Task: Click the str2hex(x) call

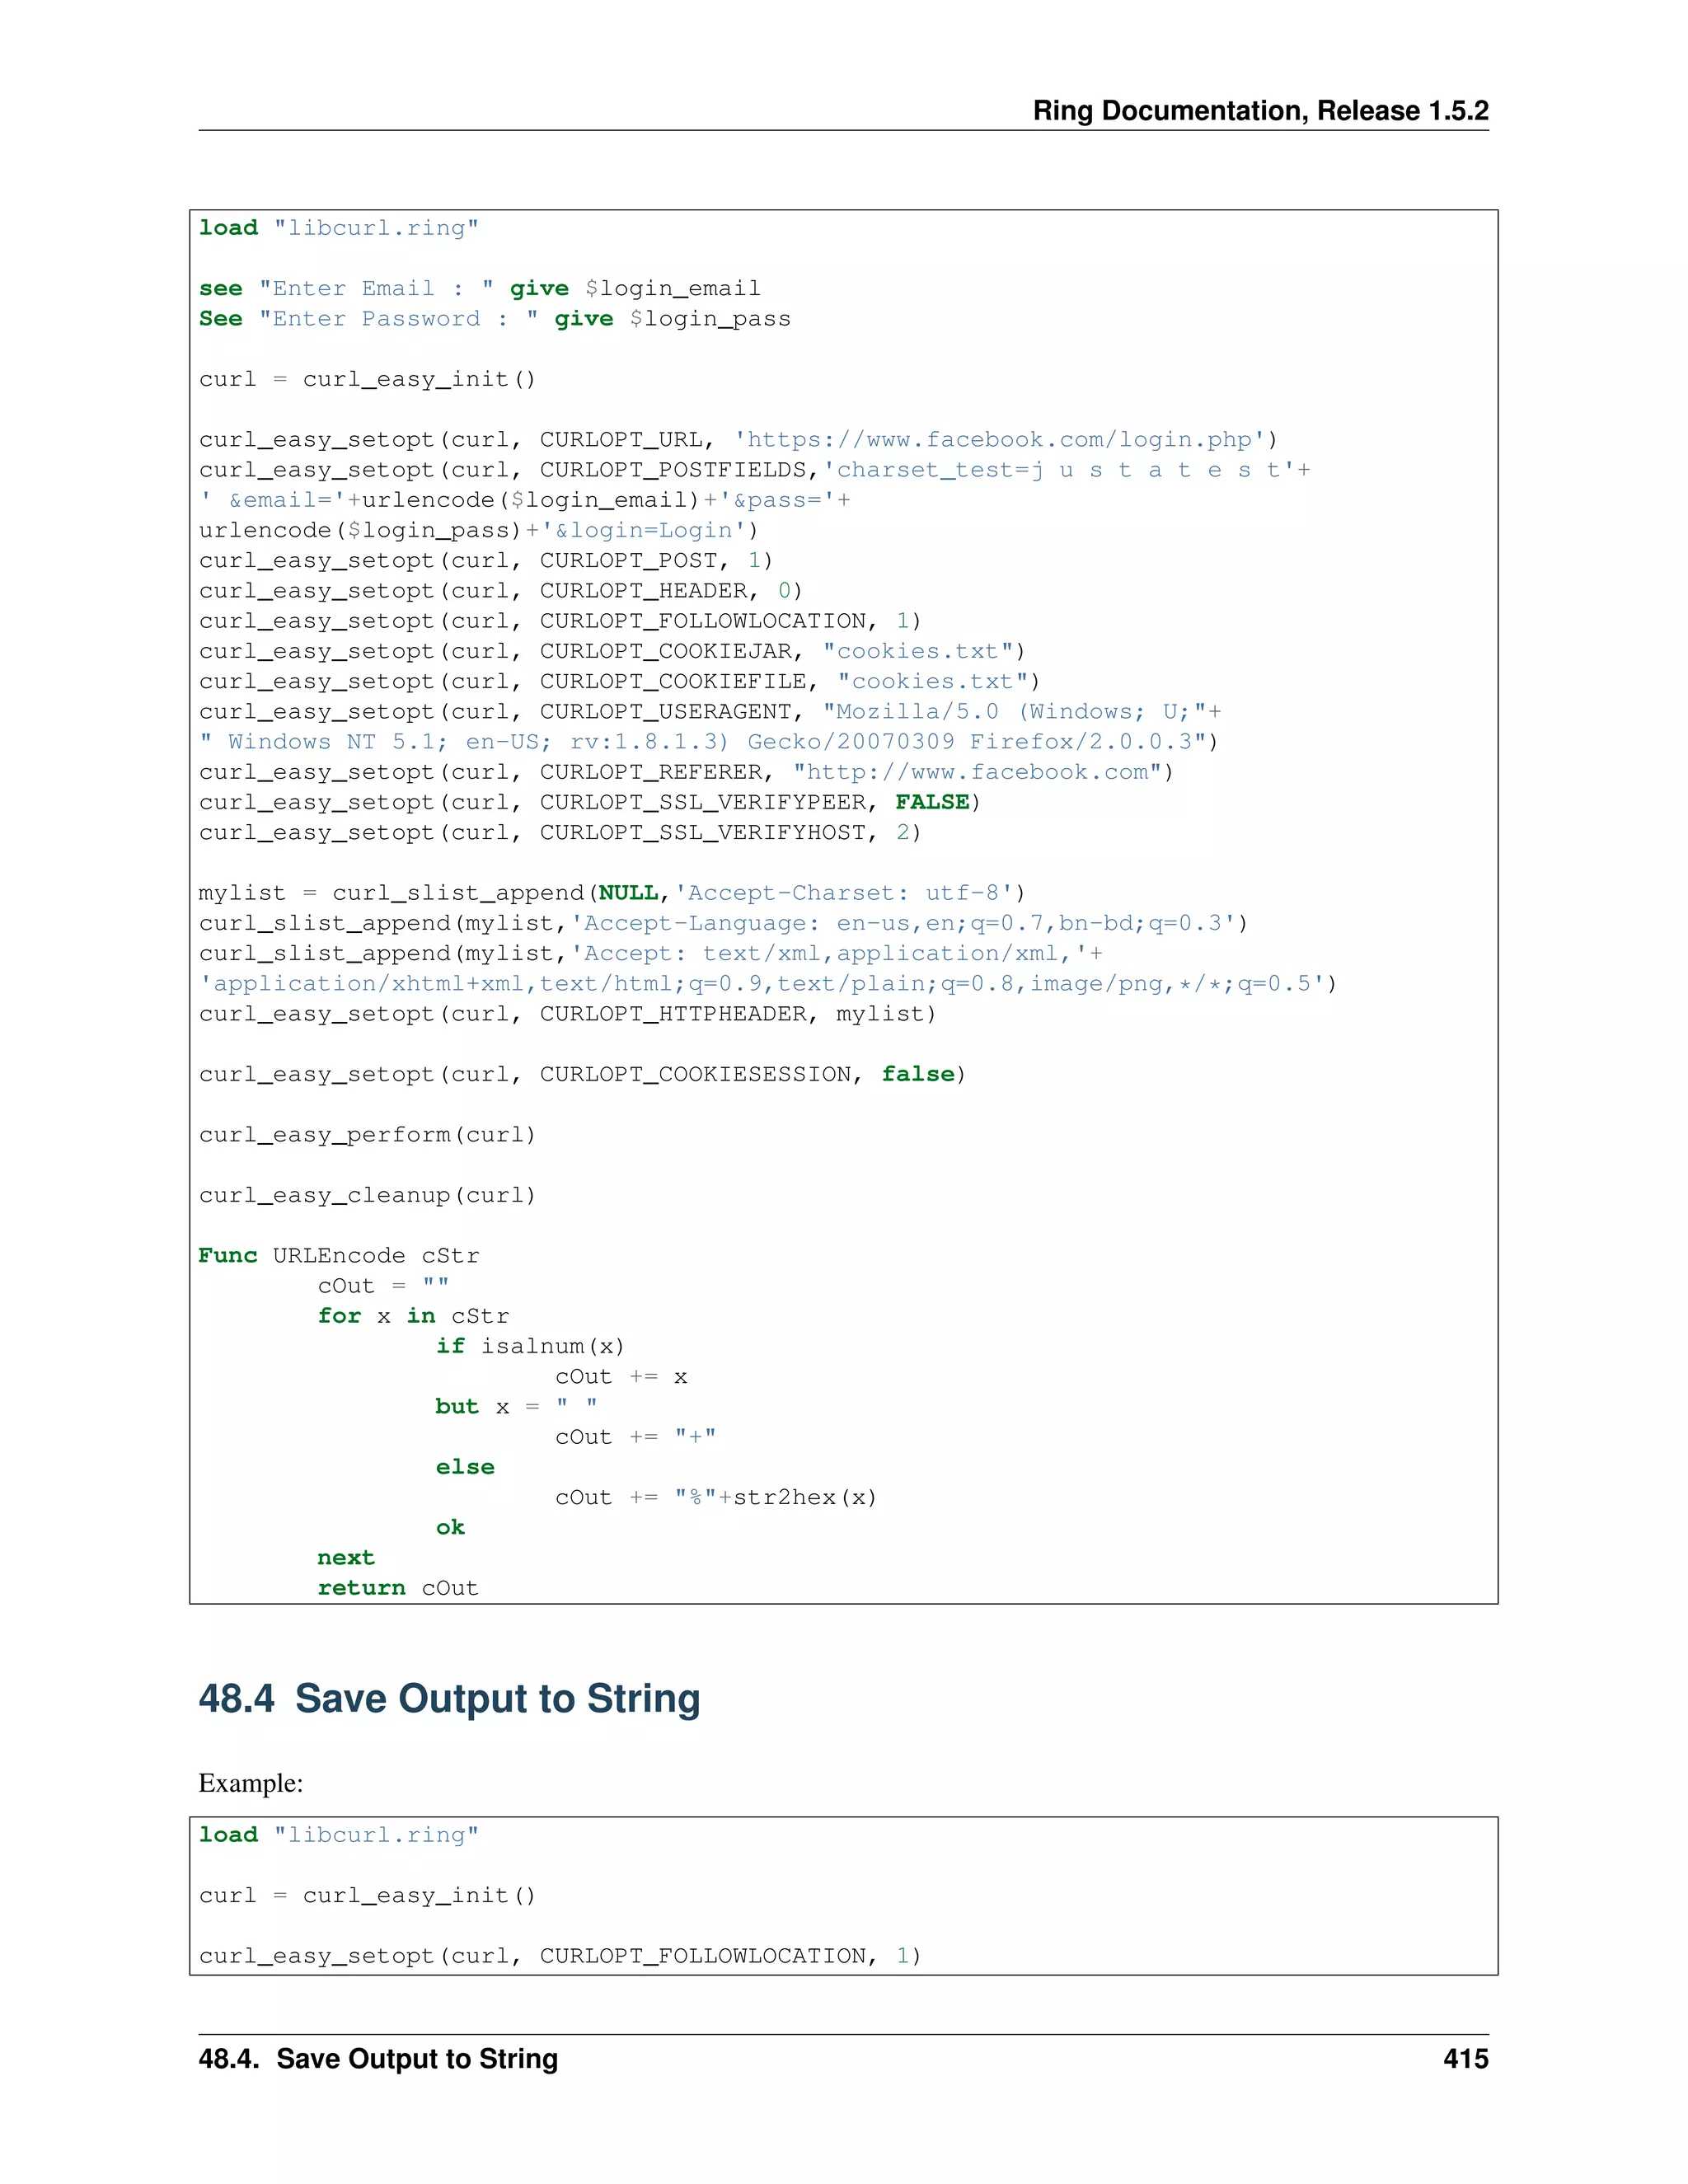Action: tap(805, 1497)
